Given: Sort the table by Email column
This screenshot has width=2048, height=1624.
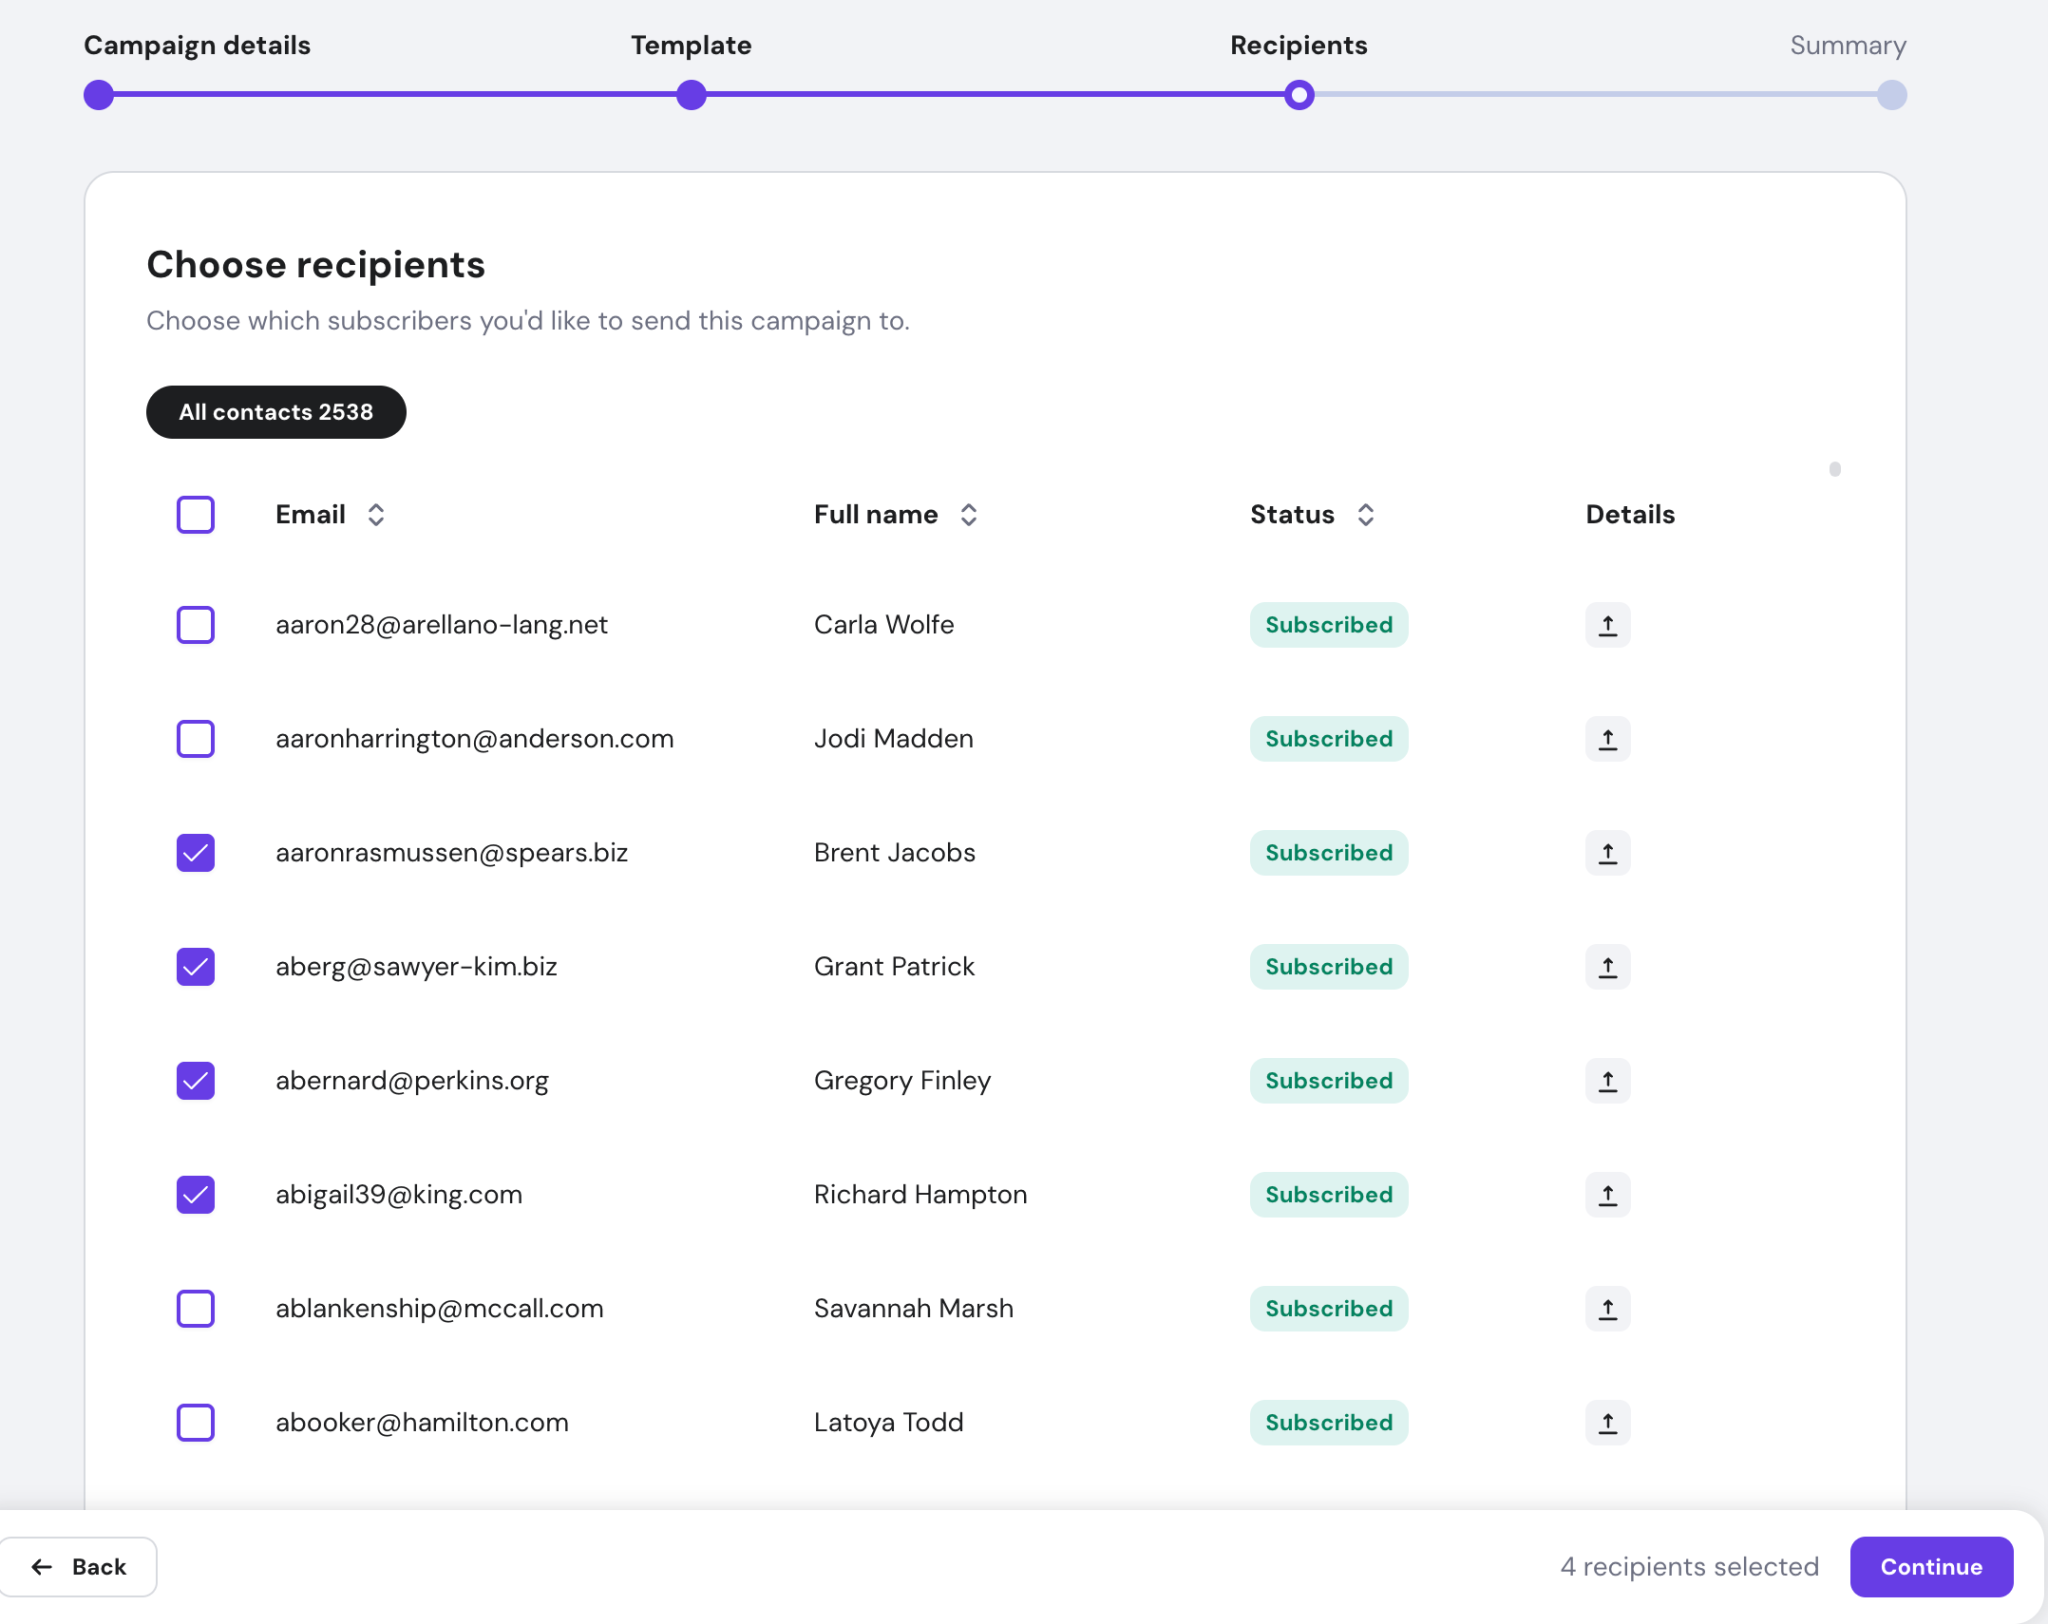Looking at the screenshot, I should (377, 514).
